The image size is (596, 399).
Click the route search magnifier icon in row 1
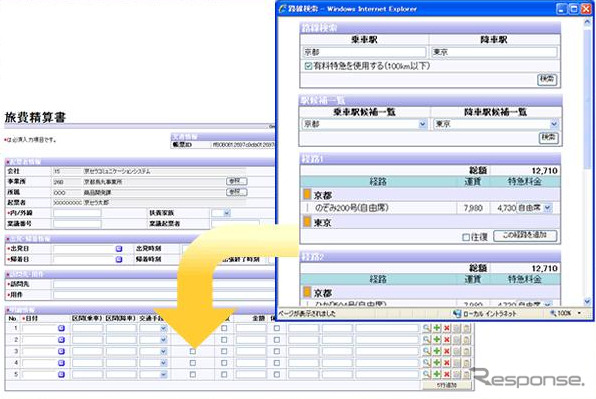427,328
